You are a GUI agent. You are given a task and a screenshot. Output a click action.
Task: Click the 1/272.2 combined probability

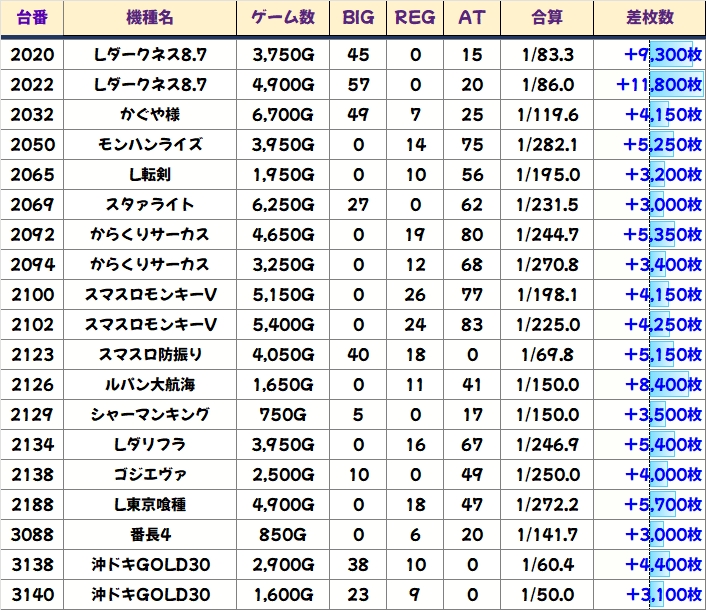pos(548,505)
